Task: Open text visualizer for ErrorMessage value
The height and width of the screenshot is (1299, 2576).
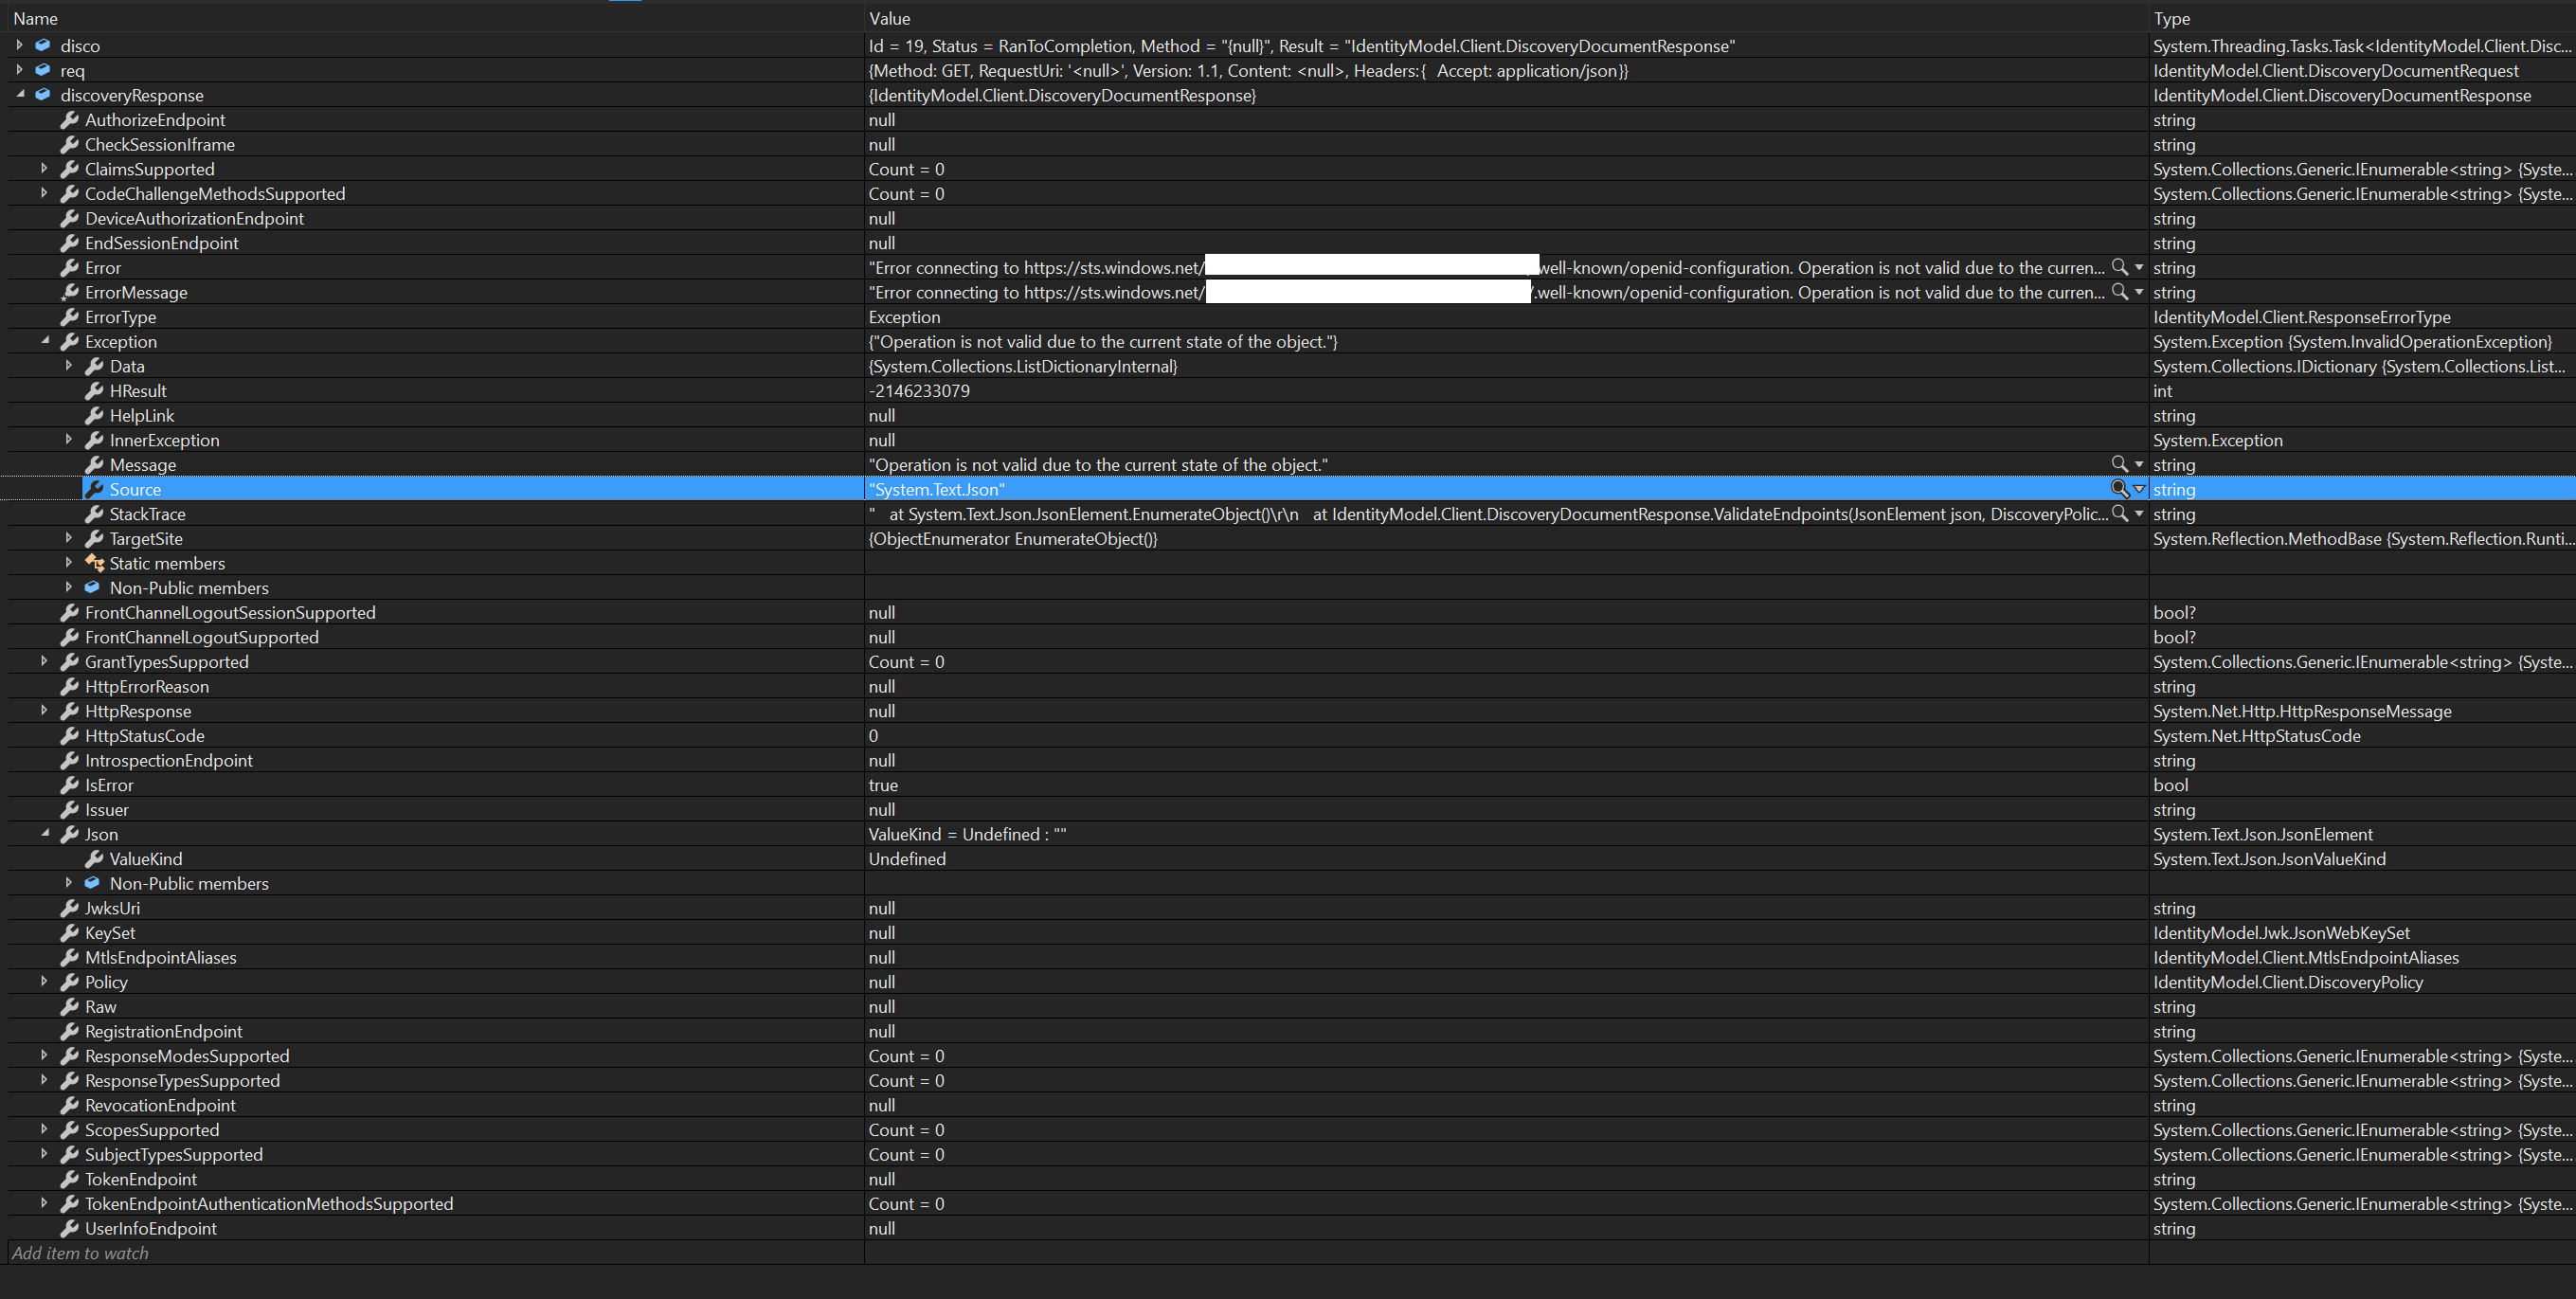Action: (x=2119, y=292)
